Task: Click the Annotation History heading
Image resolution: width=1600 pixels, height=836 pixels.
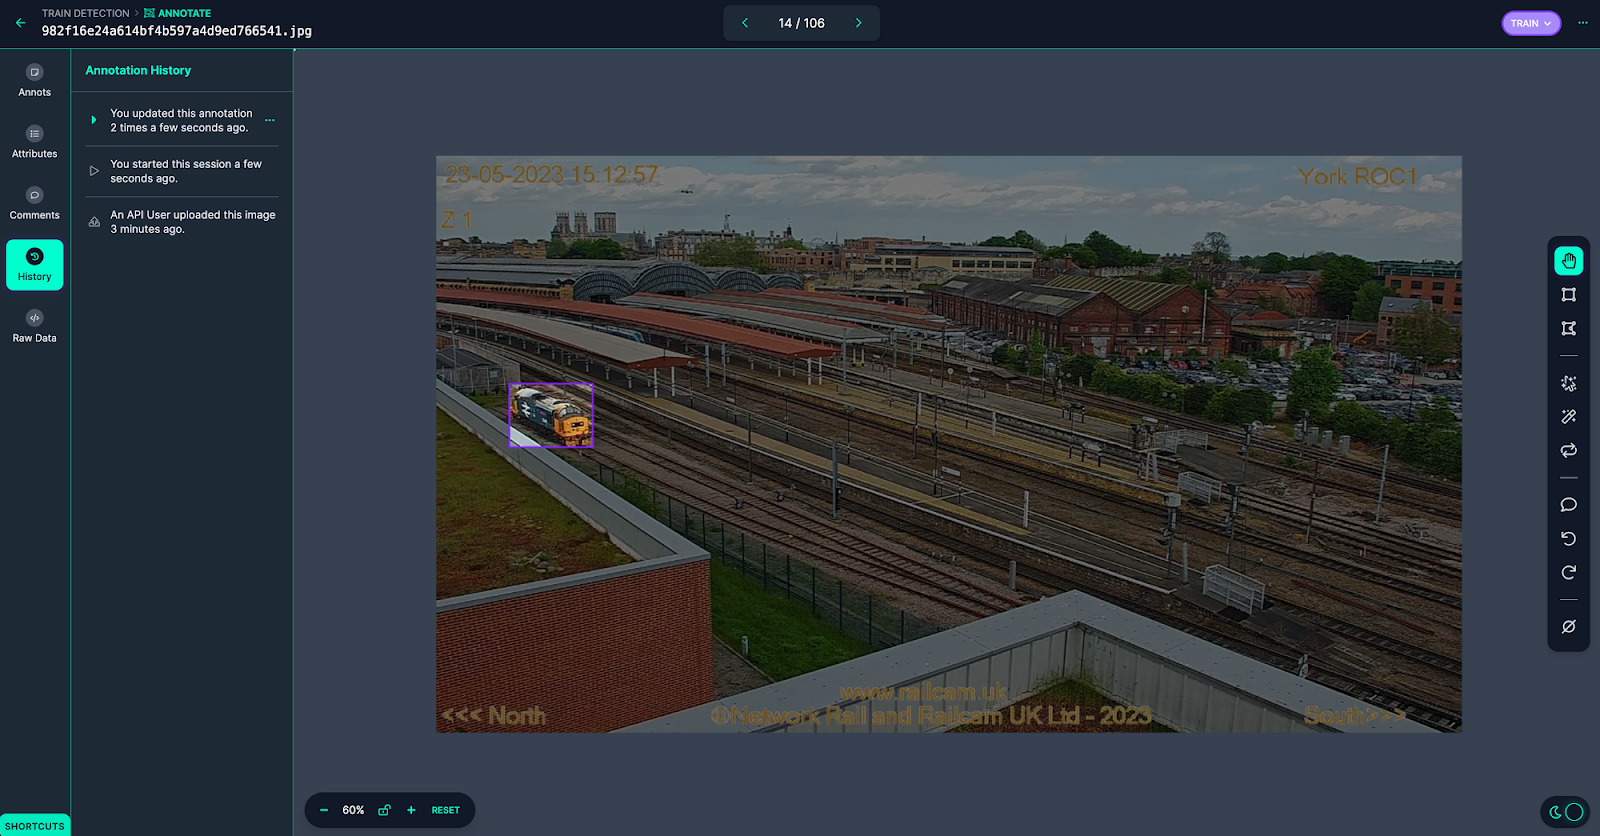Action: (138, 70)
